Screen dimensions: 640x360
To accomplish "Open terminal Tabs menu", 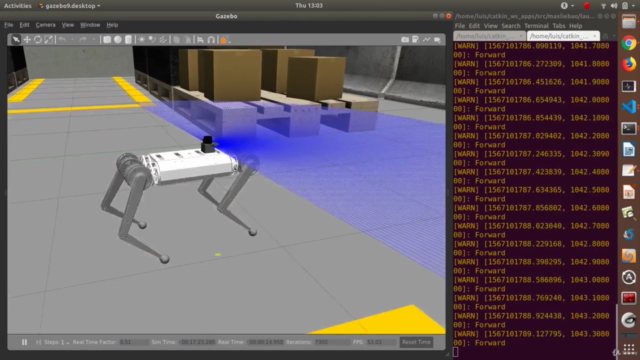I will [559, 26].
